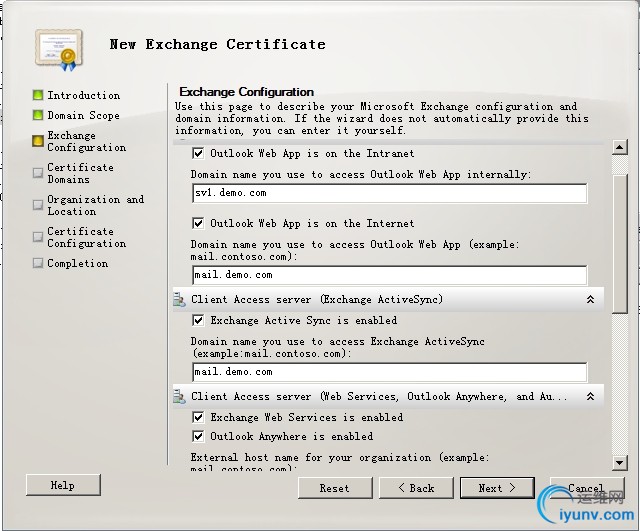
Task: Click the green Introduction step indicator
Action: click(38, 95)
